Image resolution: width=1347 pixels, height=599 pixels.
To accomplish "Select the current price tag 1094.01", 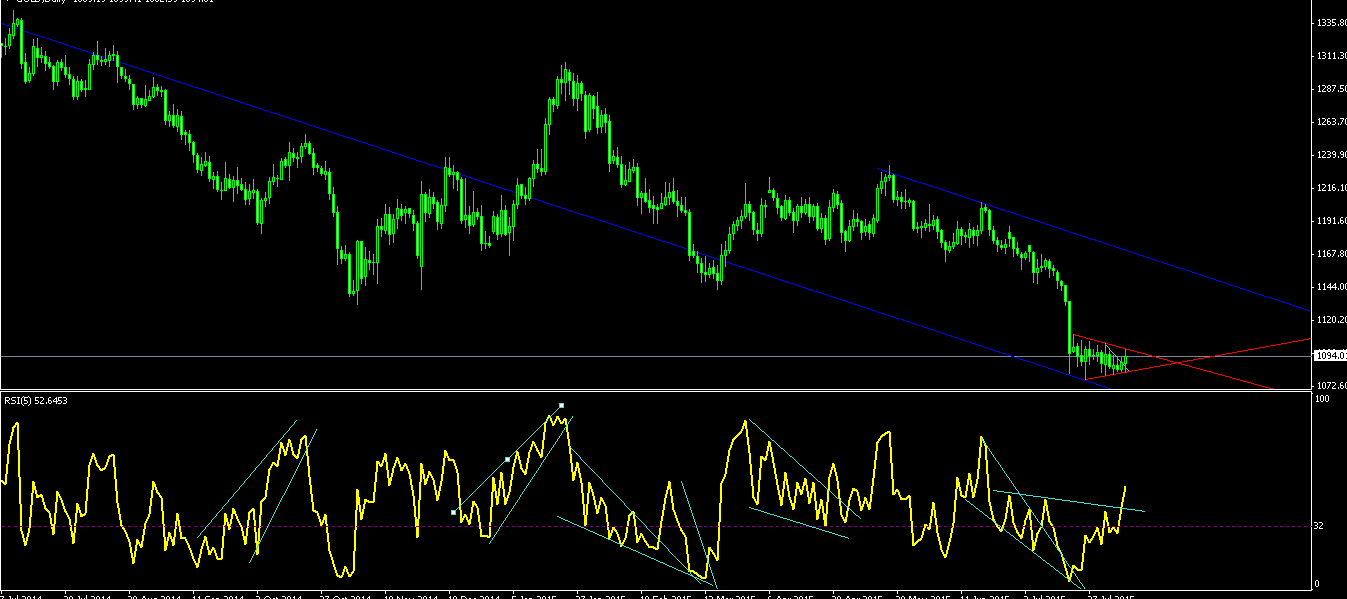I will [1331, 356].
